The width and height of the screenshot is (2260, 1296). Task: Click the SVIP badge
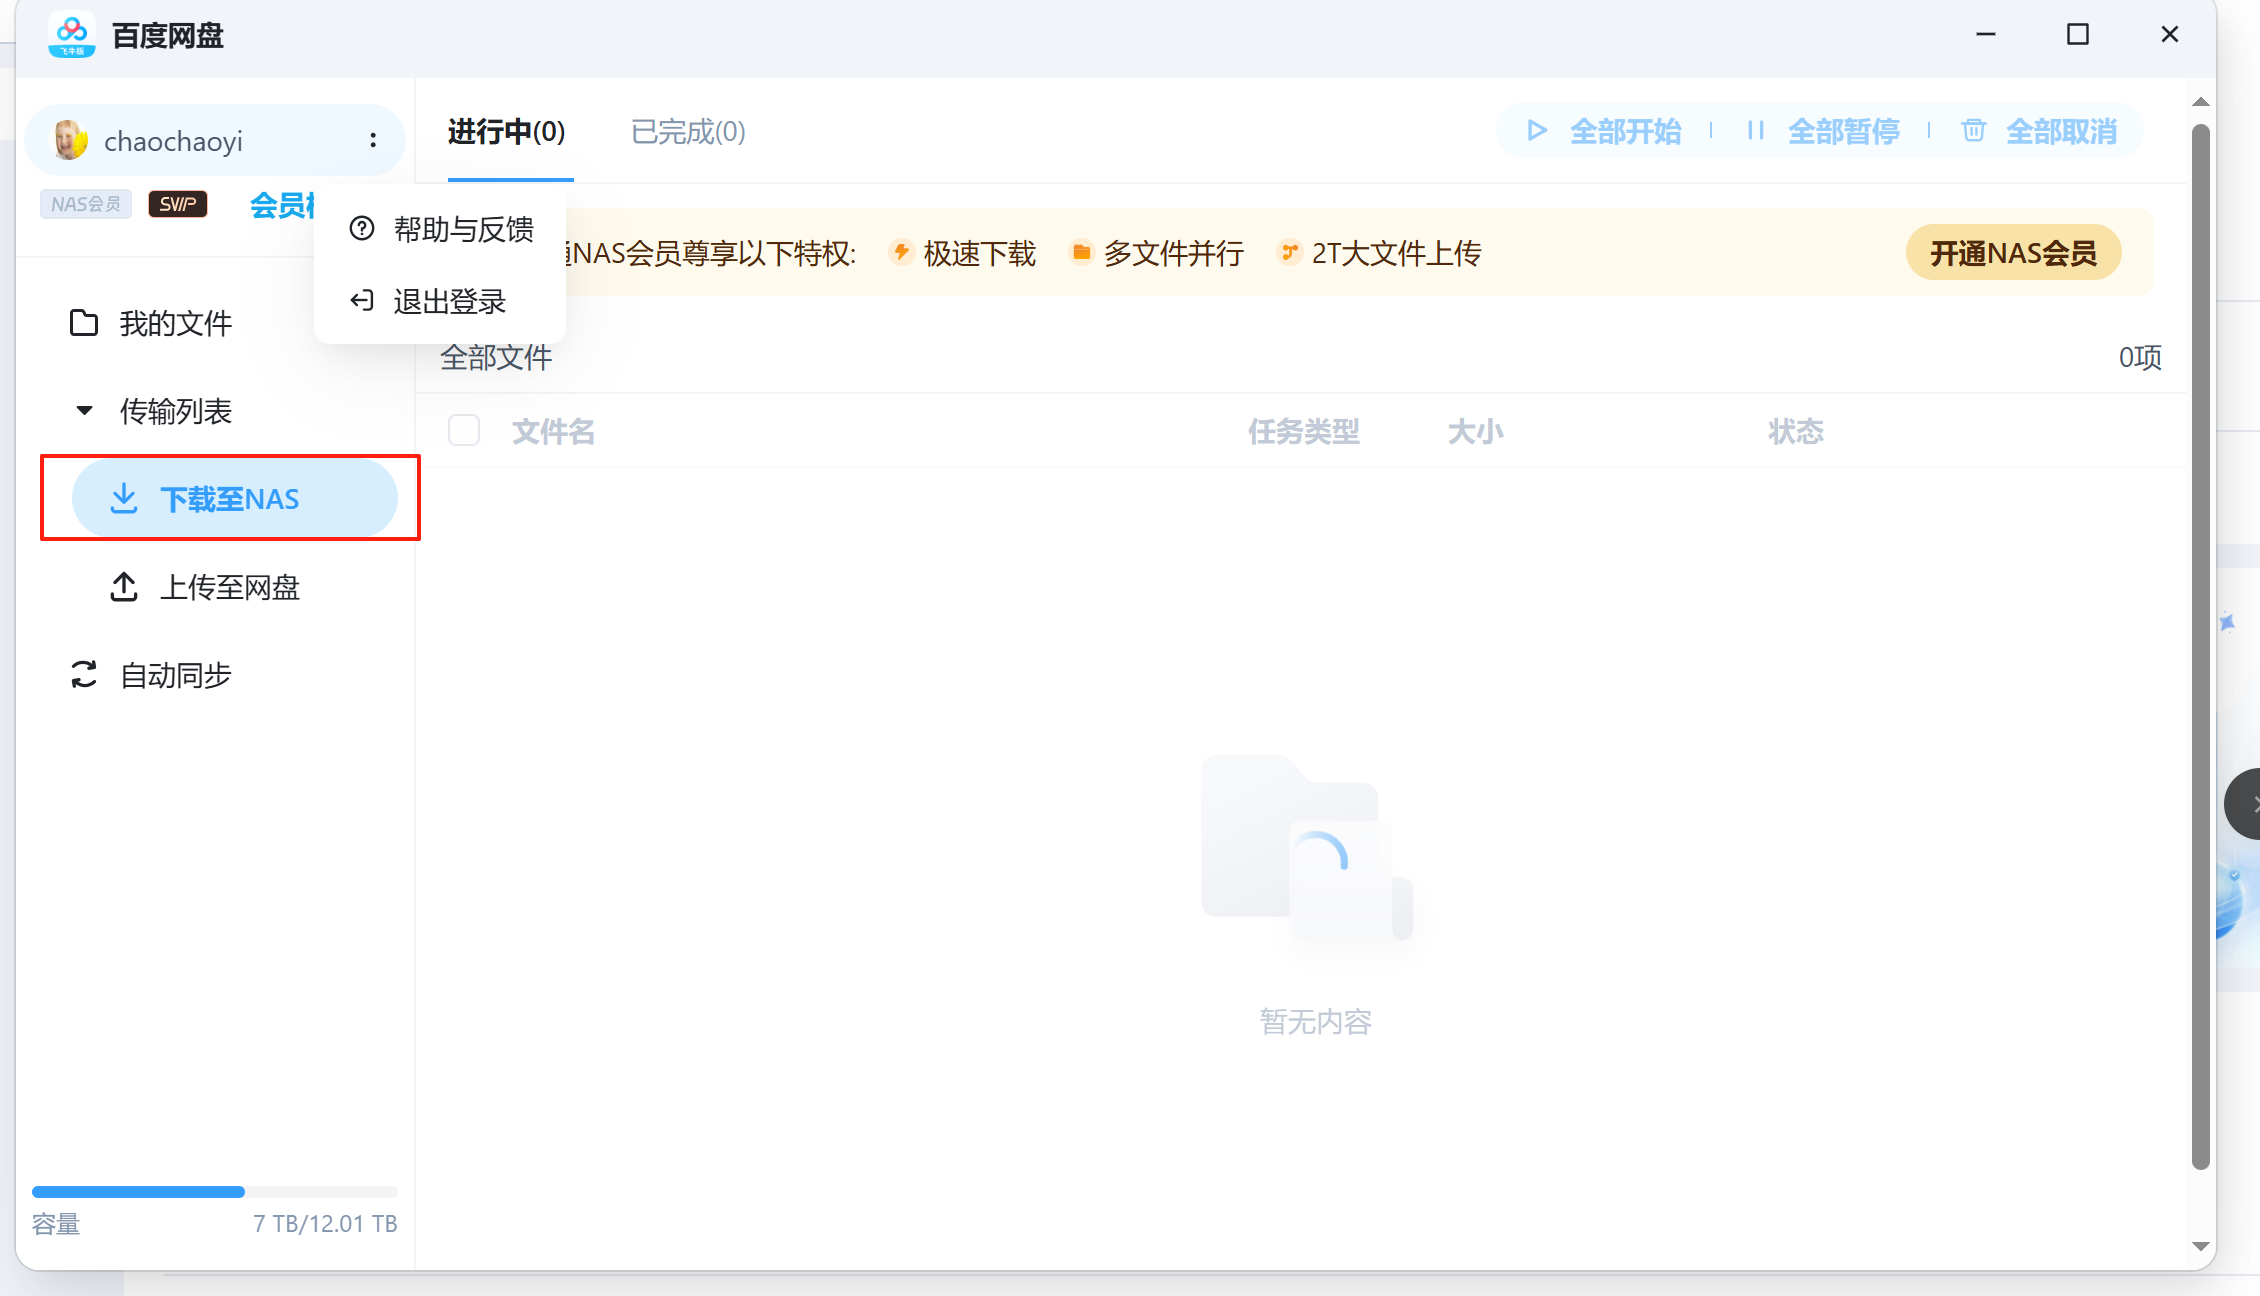178,204
